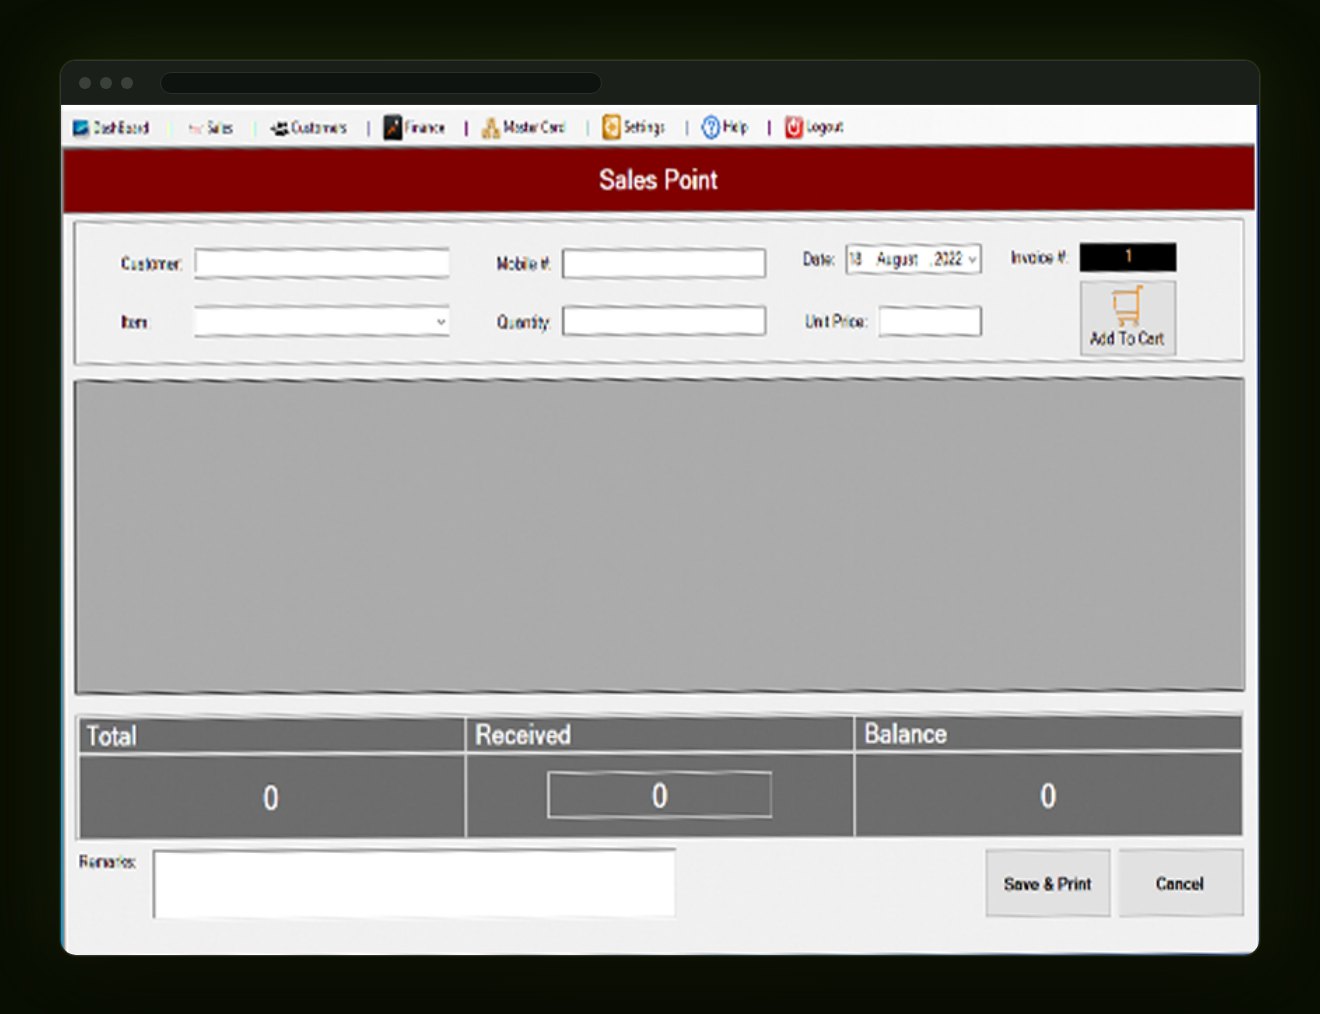Viewport: 1320px width, 1014px height.
Task: Click the Master Card icon
Action: 491,127
